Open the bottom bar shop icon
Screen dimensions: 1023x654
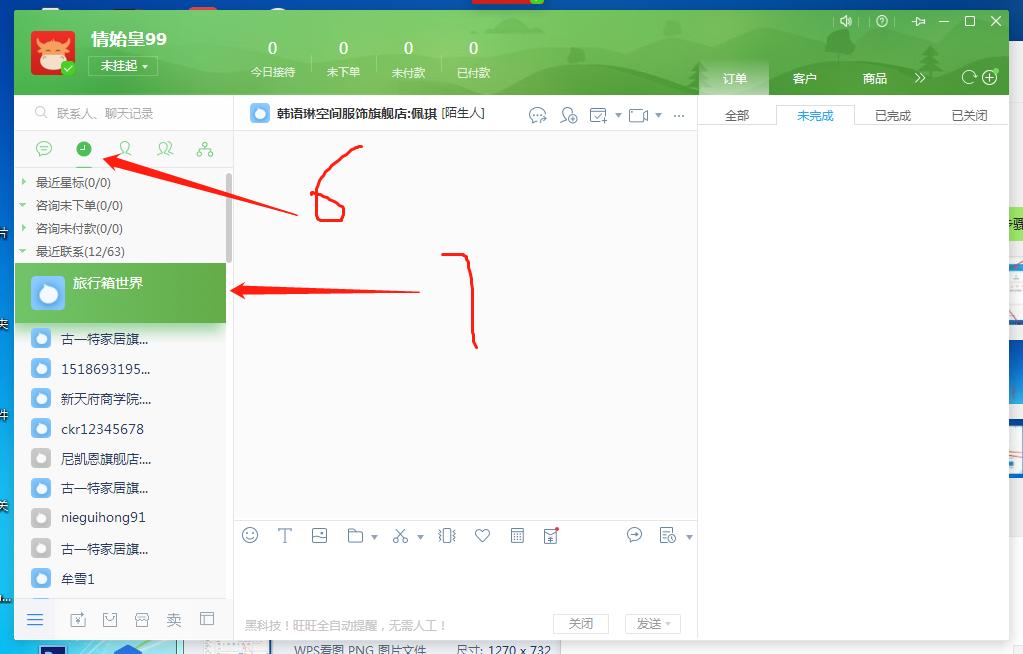pos(142,619)
